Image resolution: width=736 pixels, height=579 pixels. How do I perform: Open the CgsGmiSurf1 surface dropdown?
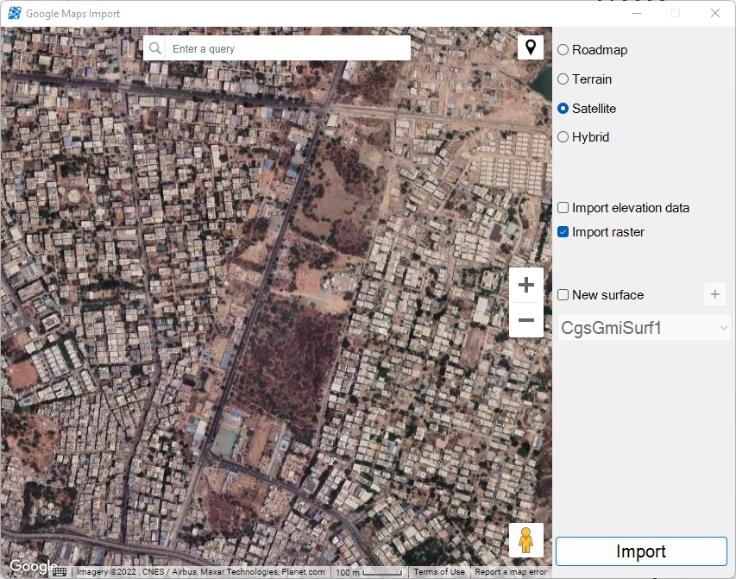tap(644, 328)
